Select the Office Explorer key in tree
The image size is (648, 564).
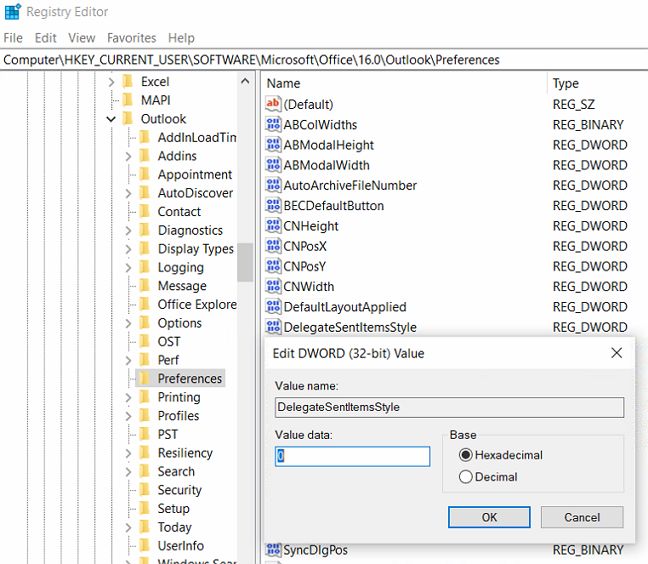pos(197,305)
